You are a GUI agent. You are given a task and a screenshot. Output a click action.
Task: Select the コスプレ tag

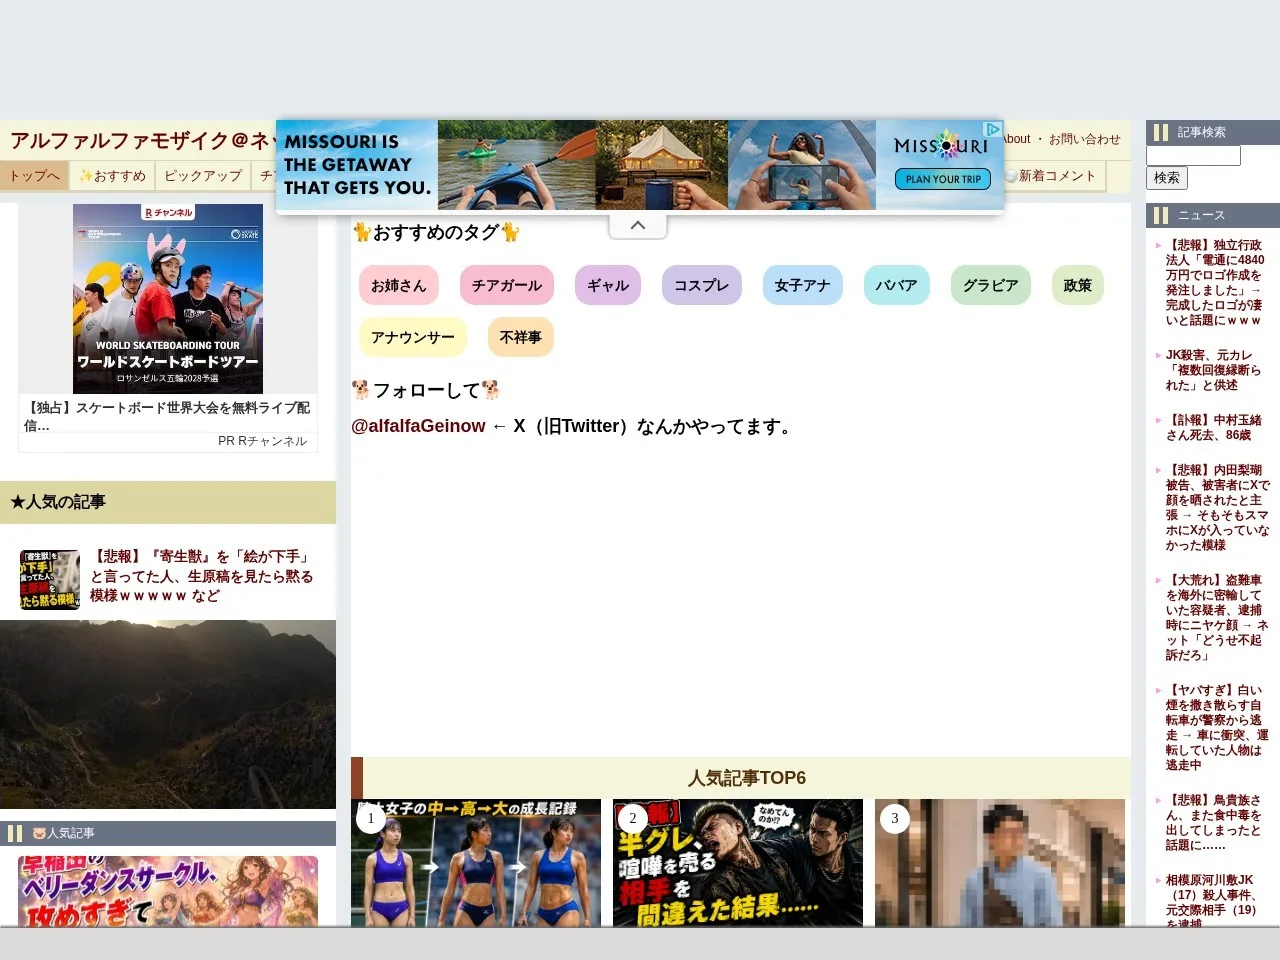pos(702,285)
